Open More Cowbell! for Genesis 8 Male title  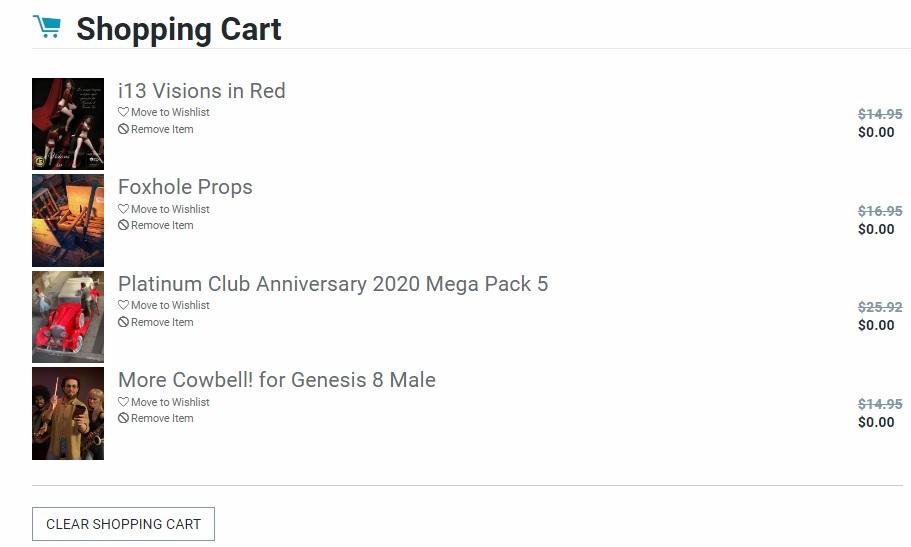276,380
